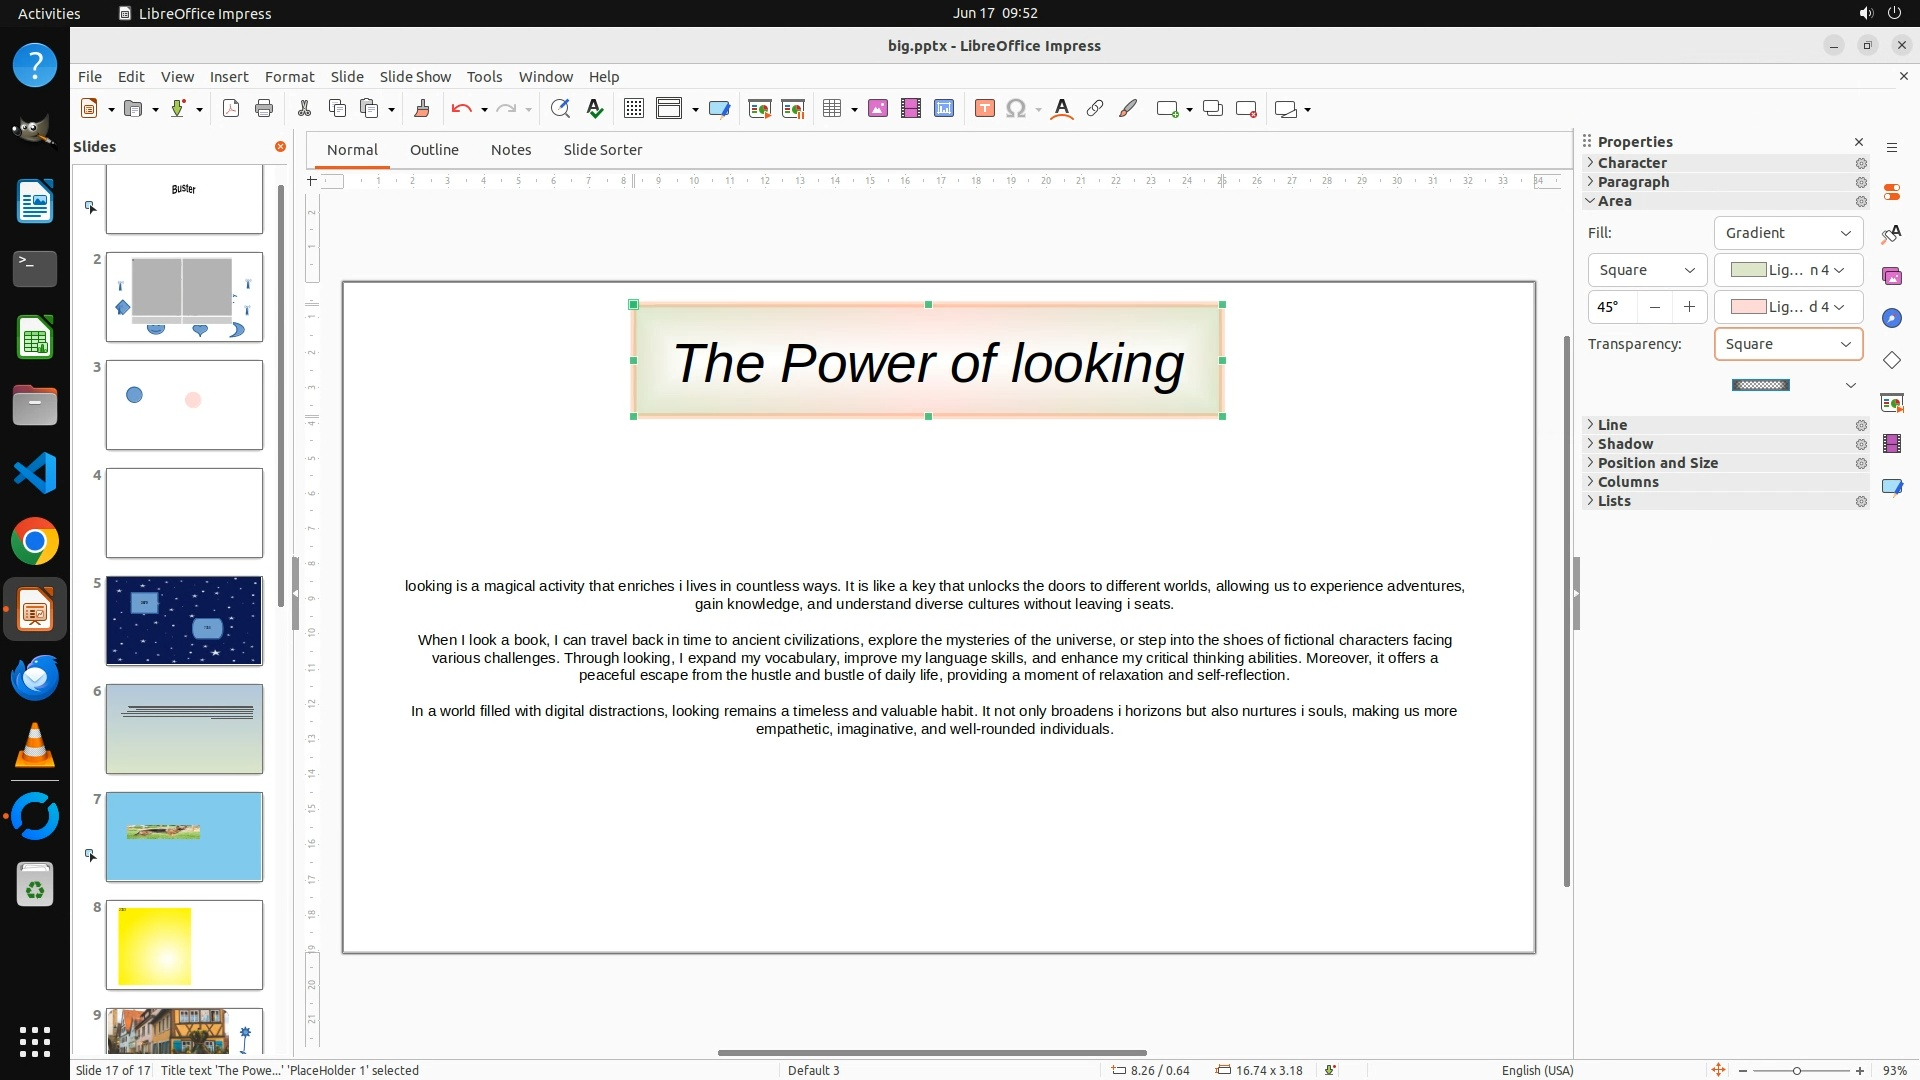This screenshot has width=1920, height=1080.
Task: Click the Insert Chart icon
Action: tap(944, 109)
